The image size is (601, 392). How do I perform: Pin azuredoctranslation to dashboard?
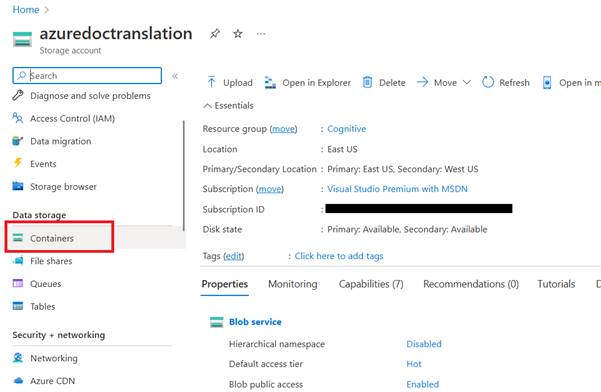click(215, 34)
